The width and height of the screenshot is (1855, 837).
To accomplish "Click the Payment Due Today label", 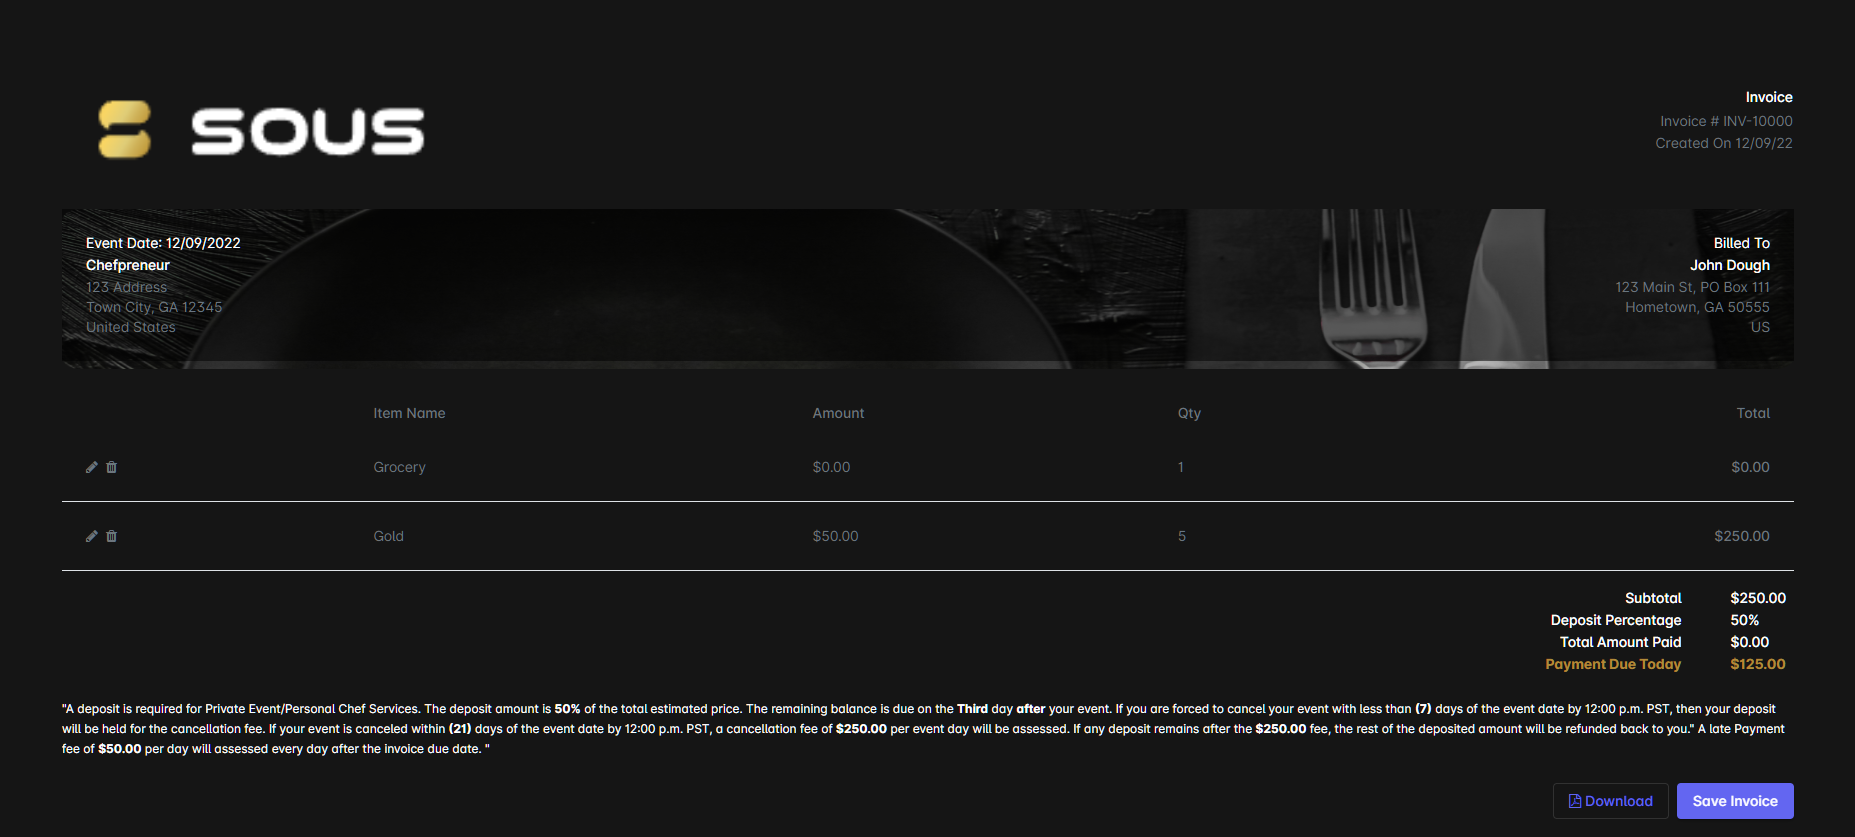I will pos(1613,664).
